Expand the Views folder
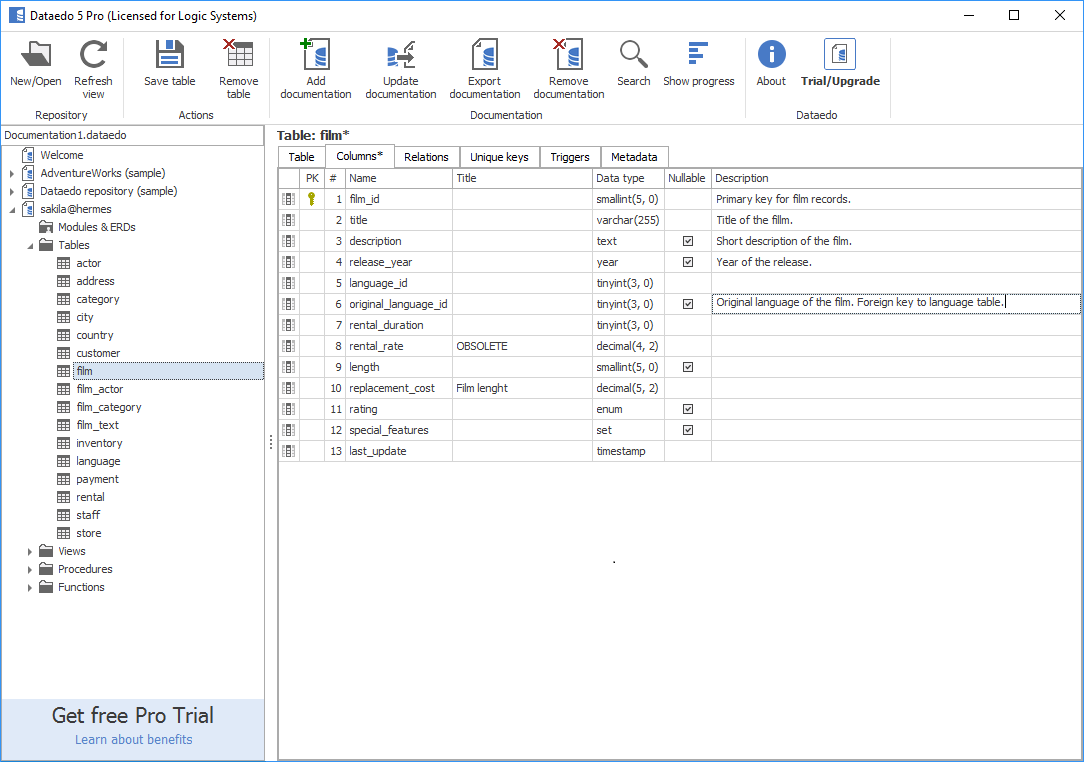This screenshot has width=1084, height=762. (x=30, y=551)
